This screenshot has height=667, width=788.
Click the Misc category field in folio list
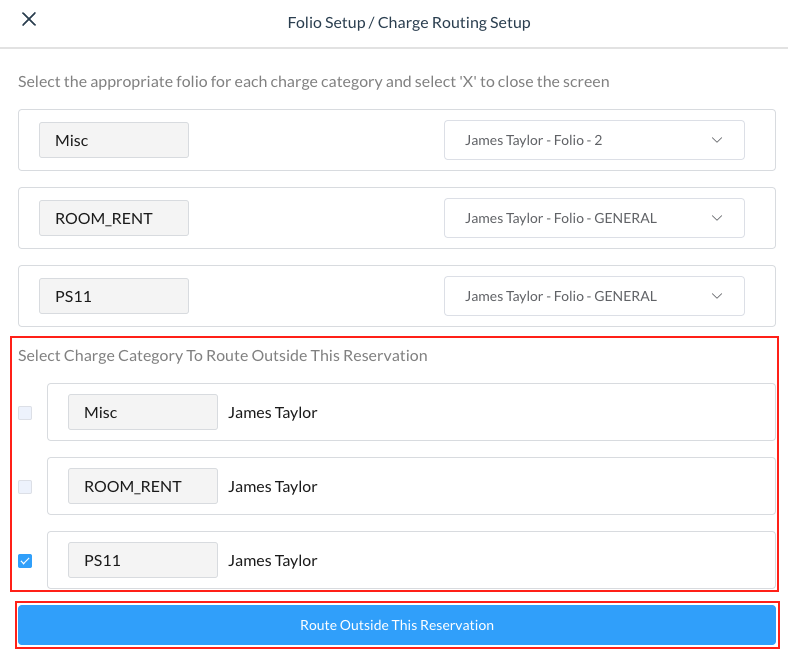114,140
